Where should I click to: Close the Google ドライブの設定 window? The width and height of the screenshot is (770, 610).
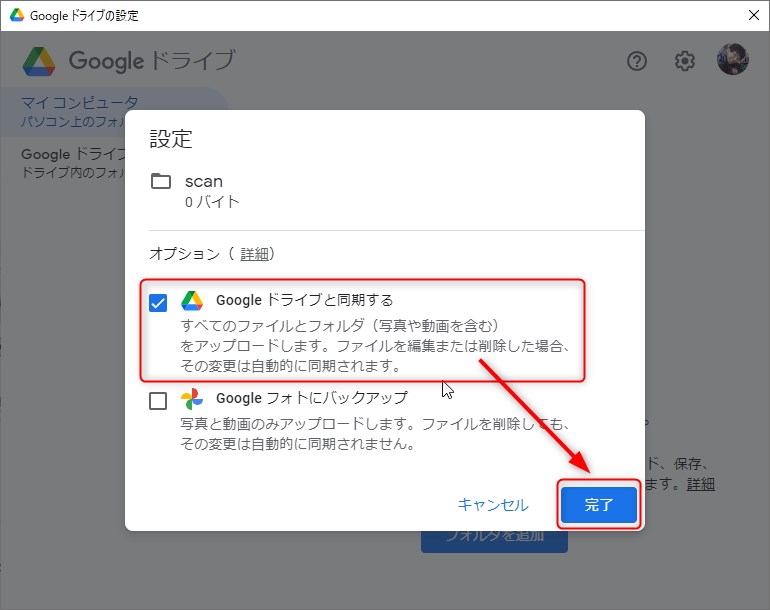[x=753, y=15]
